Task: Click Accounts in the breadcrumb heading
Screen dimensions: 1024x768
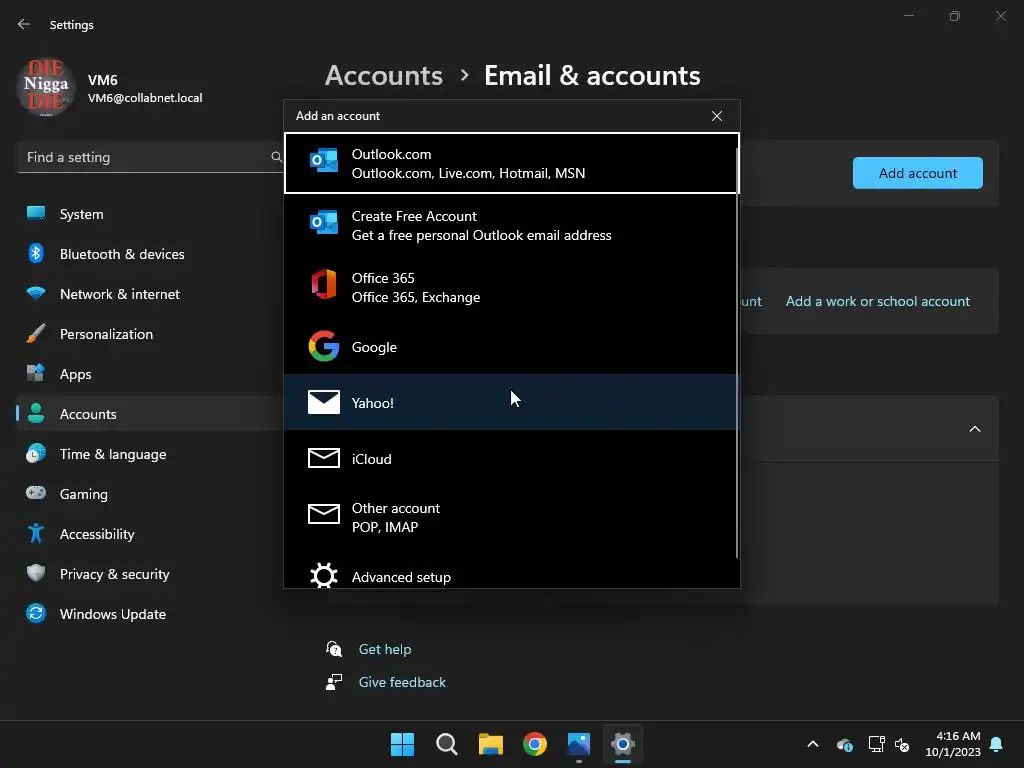Action: tap(384, 76)
